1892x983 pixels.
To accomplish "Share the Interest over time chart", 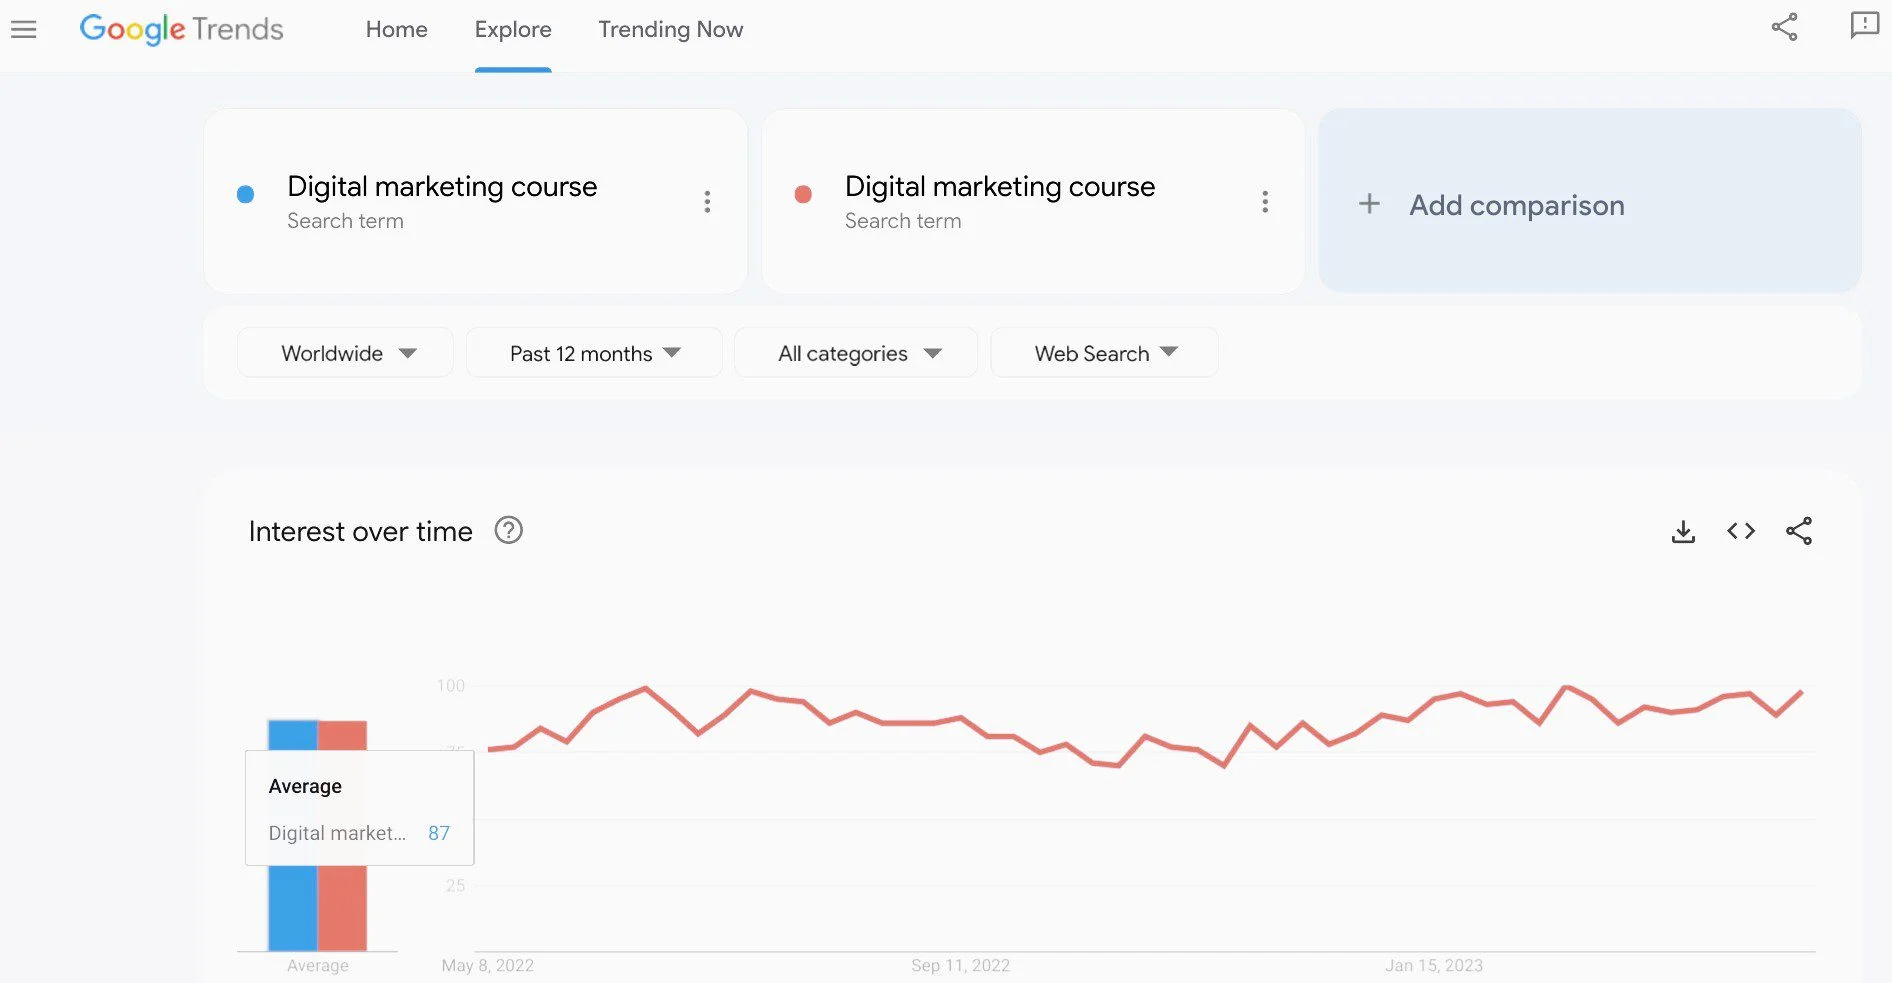I will click(x=1799, y=531).
